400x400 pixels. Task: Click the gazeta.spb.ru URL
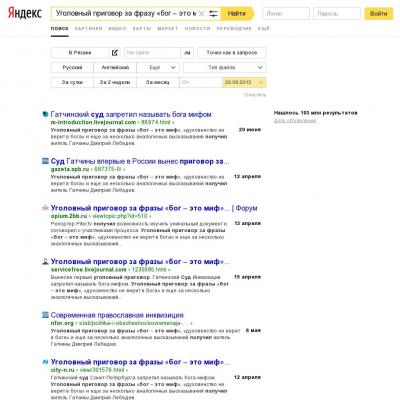[x=70, y=169]
